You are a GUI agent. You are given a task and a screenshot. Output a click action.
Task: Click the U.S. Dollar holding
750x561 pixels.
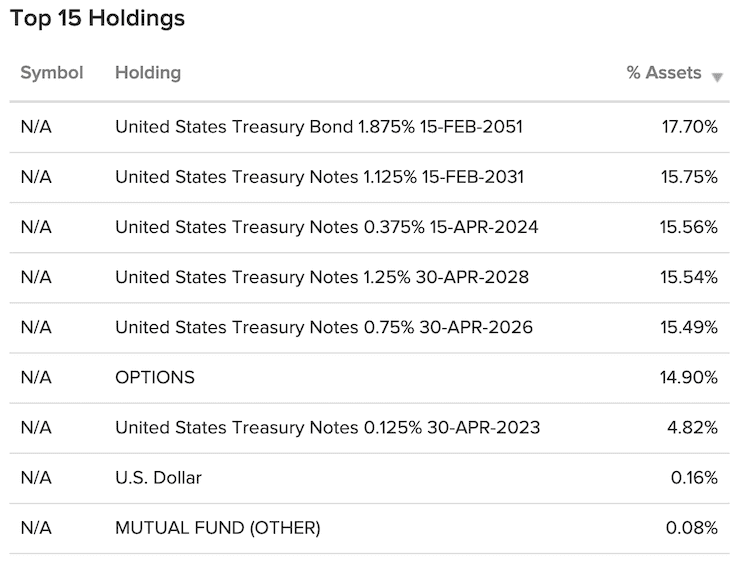click(x=158, y=478)
